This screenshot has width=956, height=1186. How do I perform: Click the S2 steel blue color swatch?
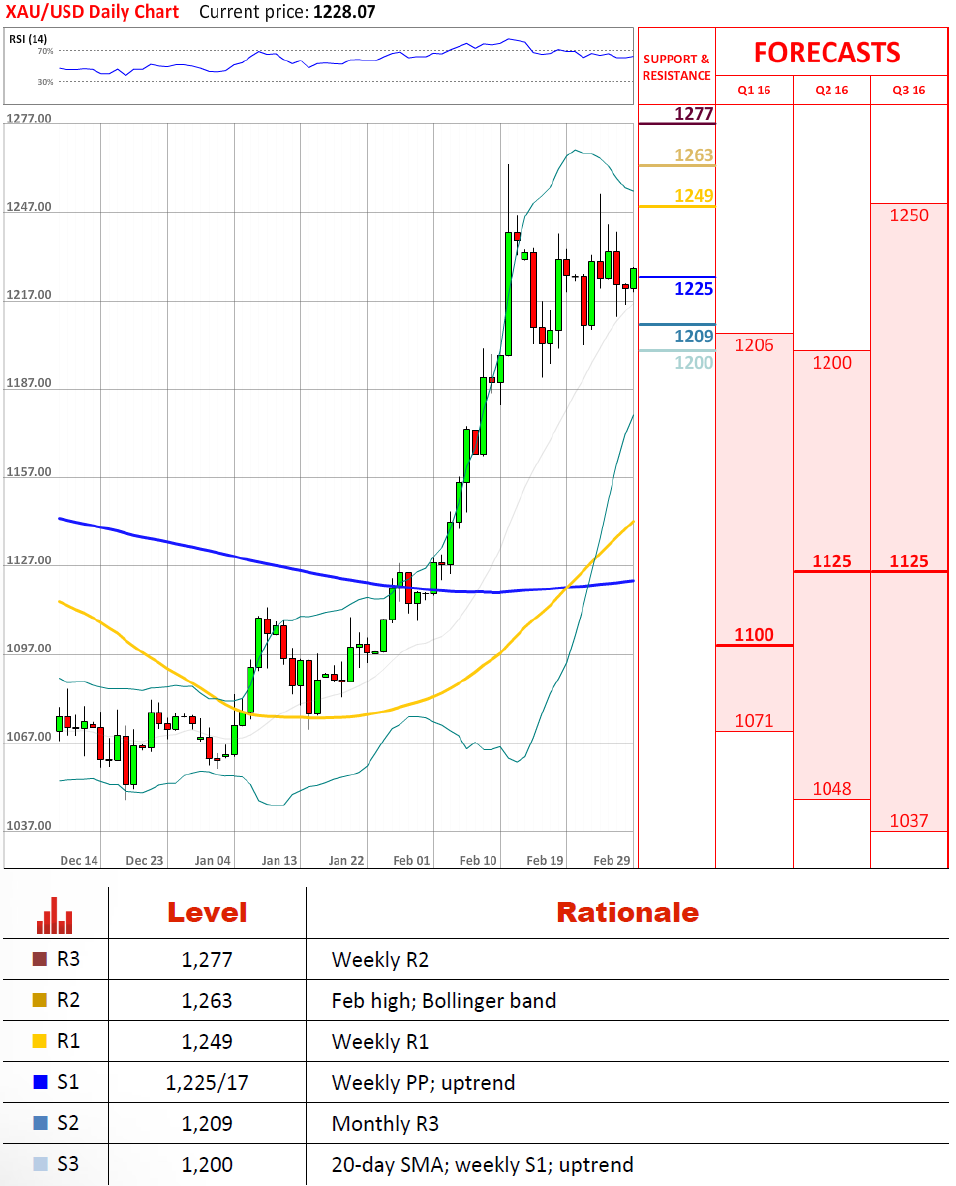(x=40, y=1123)
